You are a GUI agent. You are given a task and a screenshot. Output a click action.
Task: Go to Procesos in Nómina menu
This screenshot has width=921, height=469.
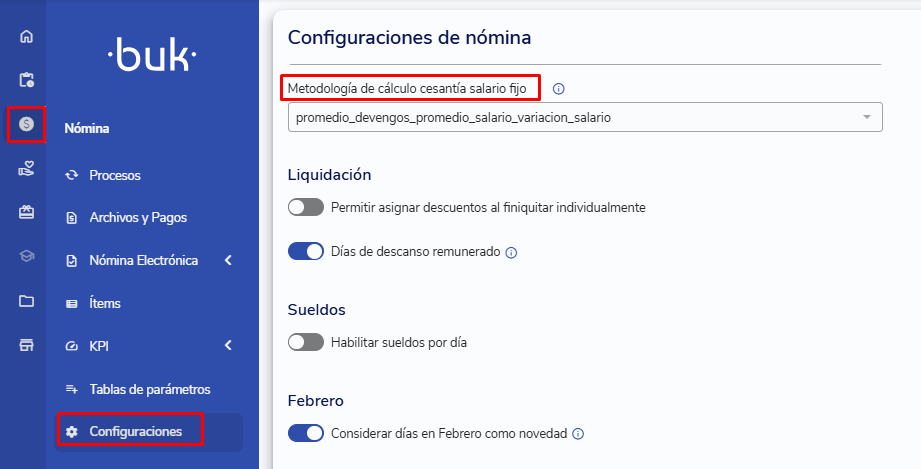click(x=114, y=175)
